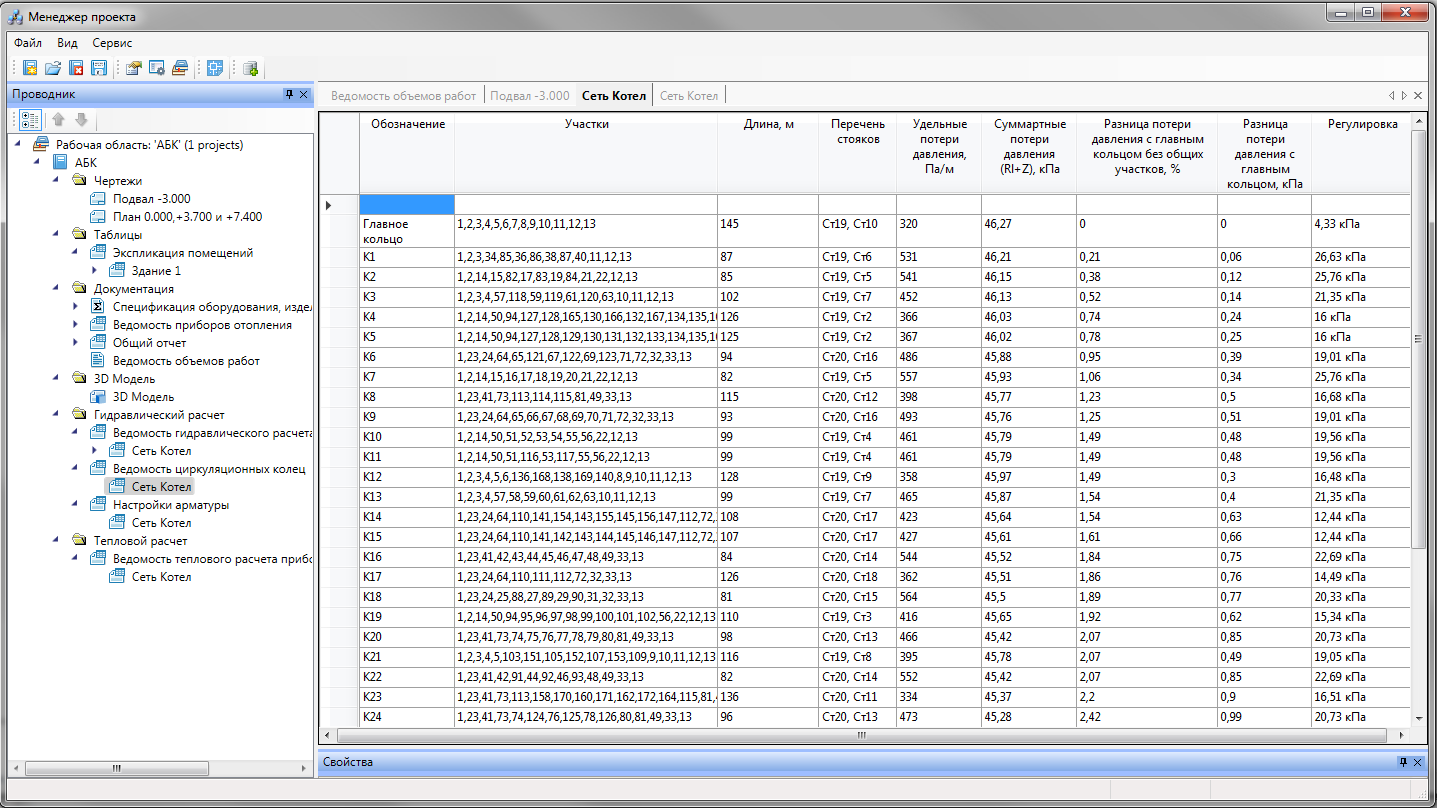Click the sigma icon beside Спецификация оборудования
Screen dimensions: 1437x808
[x=98, y=307]
